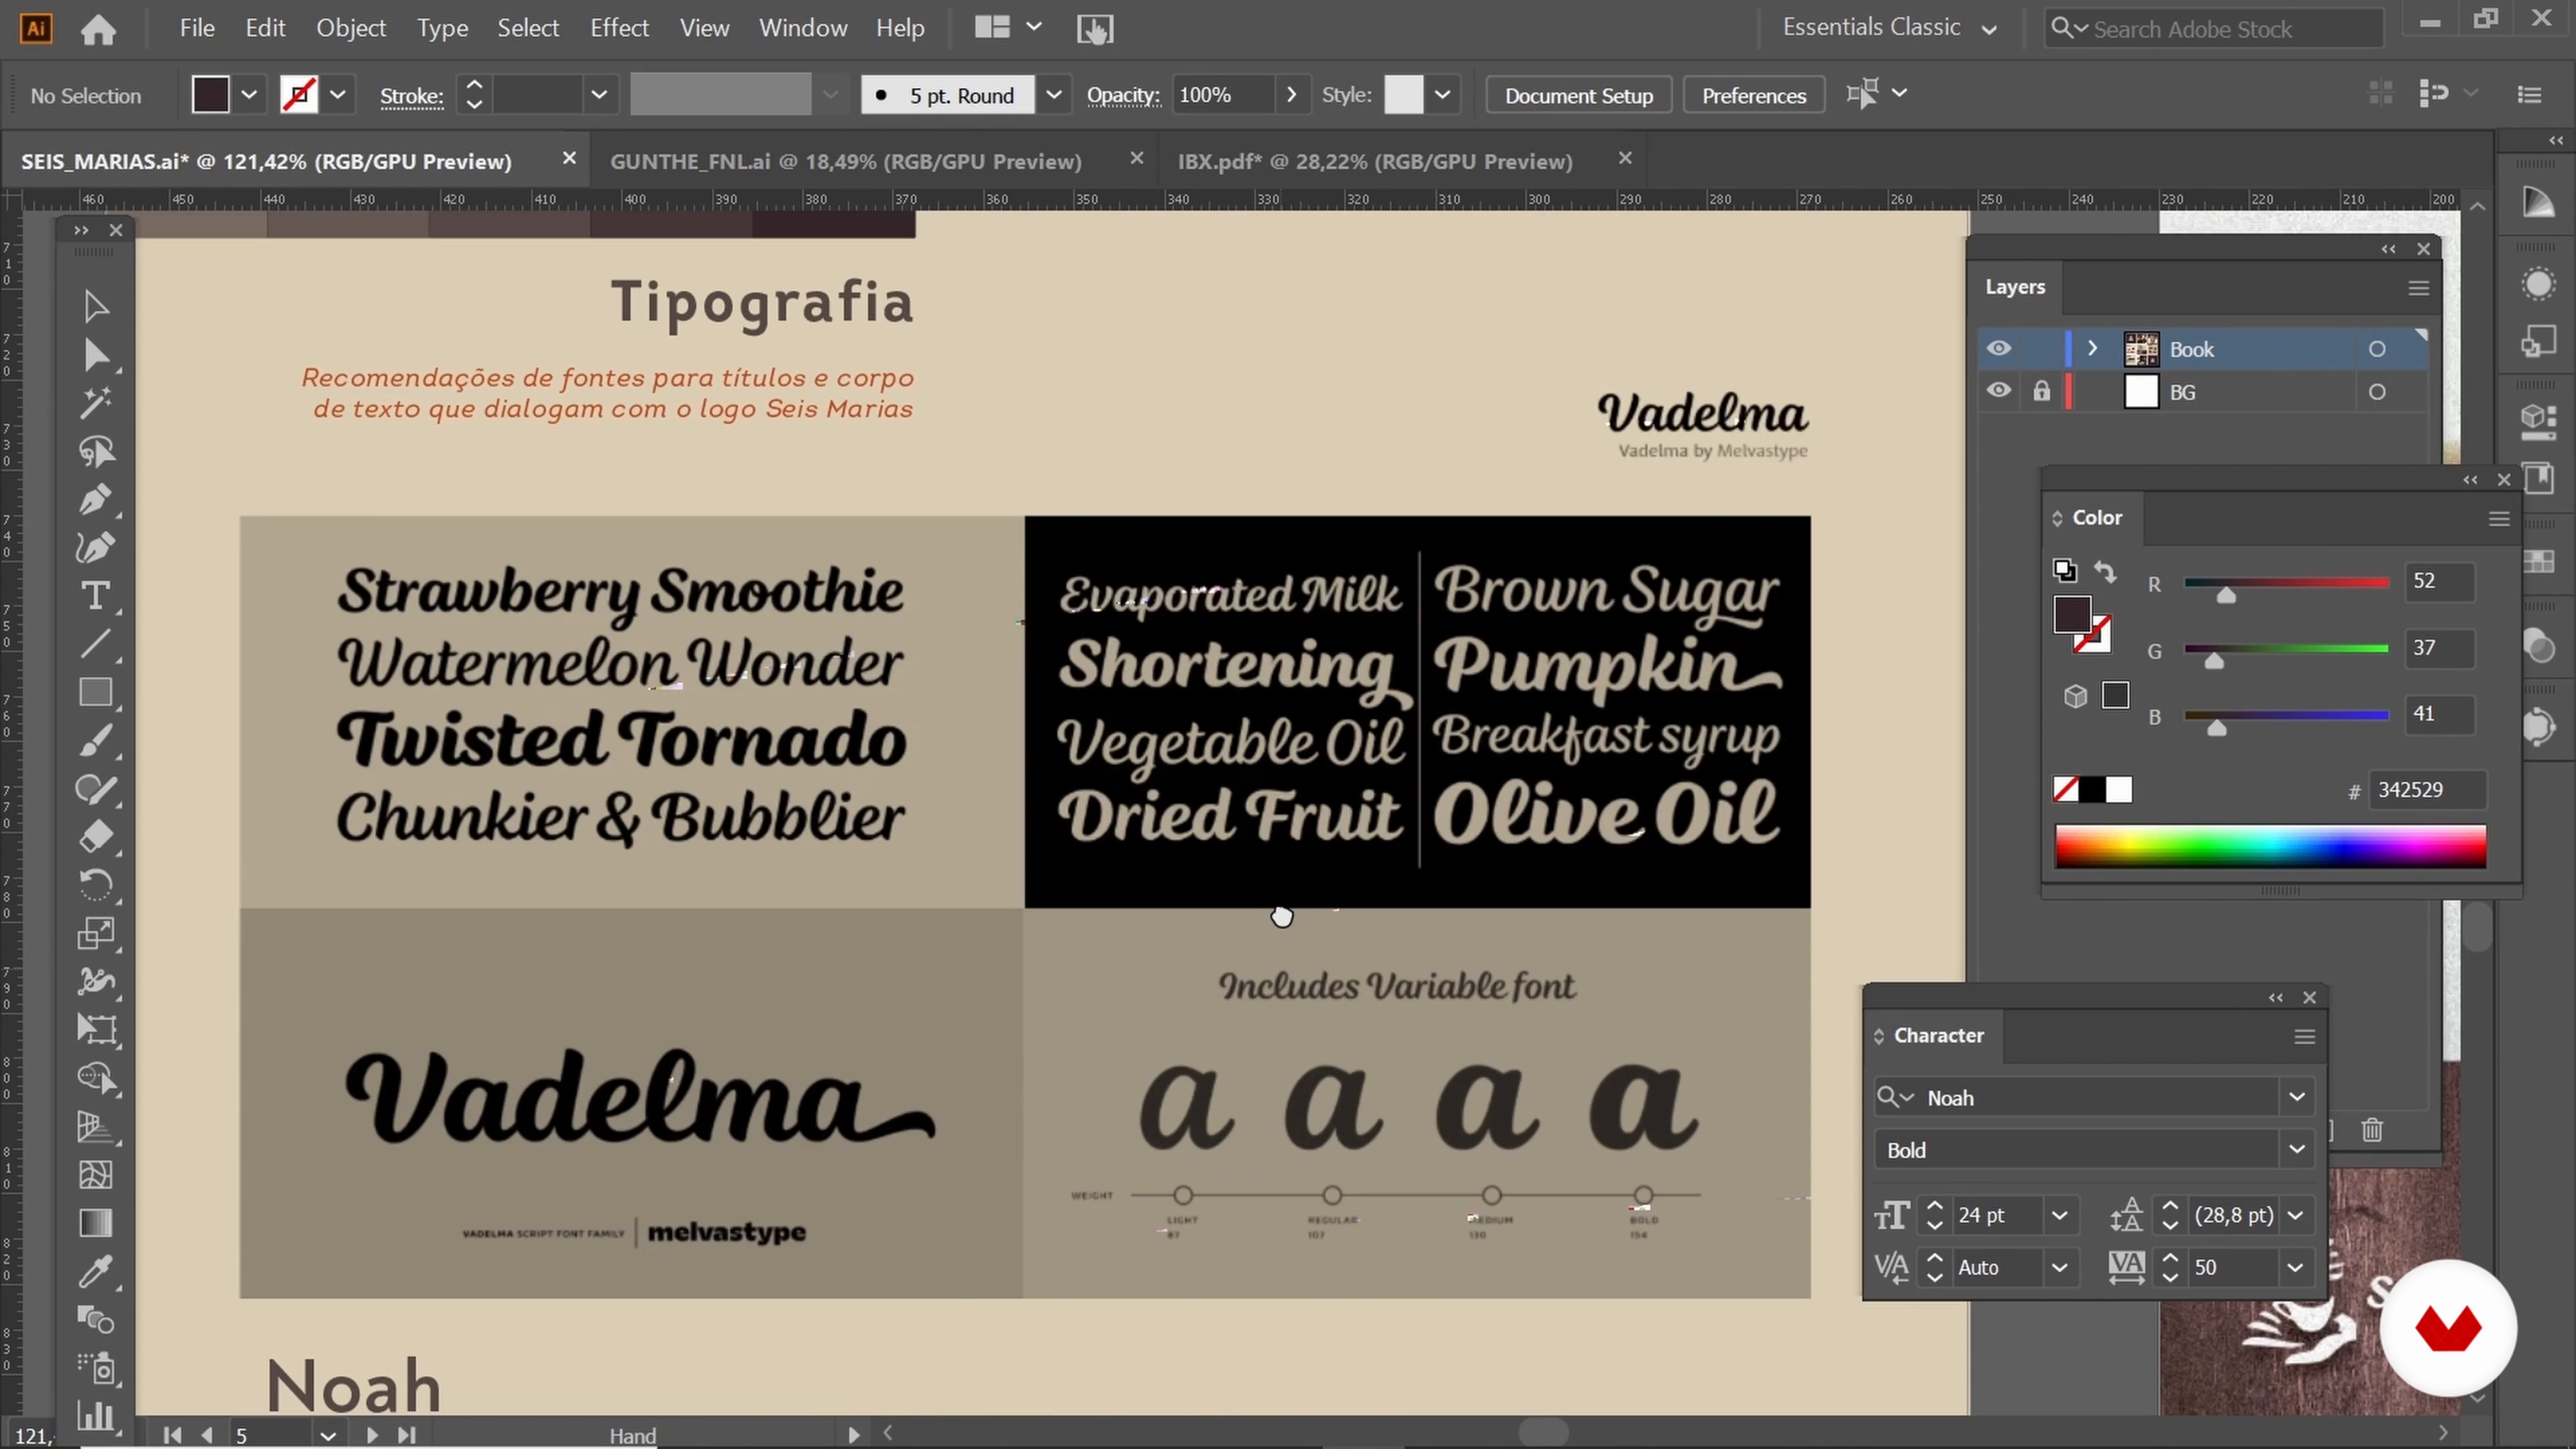Go to next artboard
Image resolution: width=2576 pixels, height=1449 pixels.
pos(371,1435)
